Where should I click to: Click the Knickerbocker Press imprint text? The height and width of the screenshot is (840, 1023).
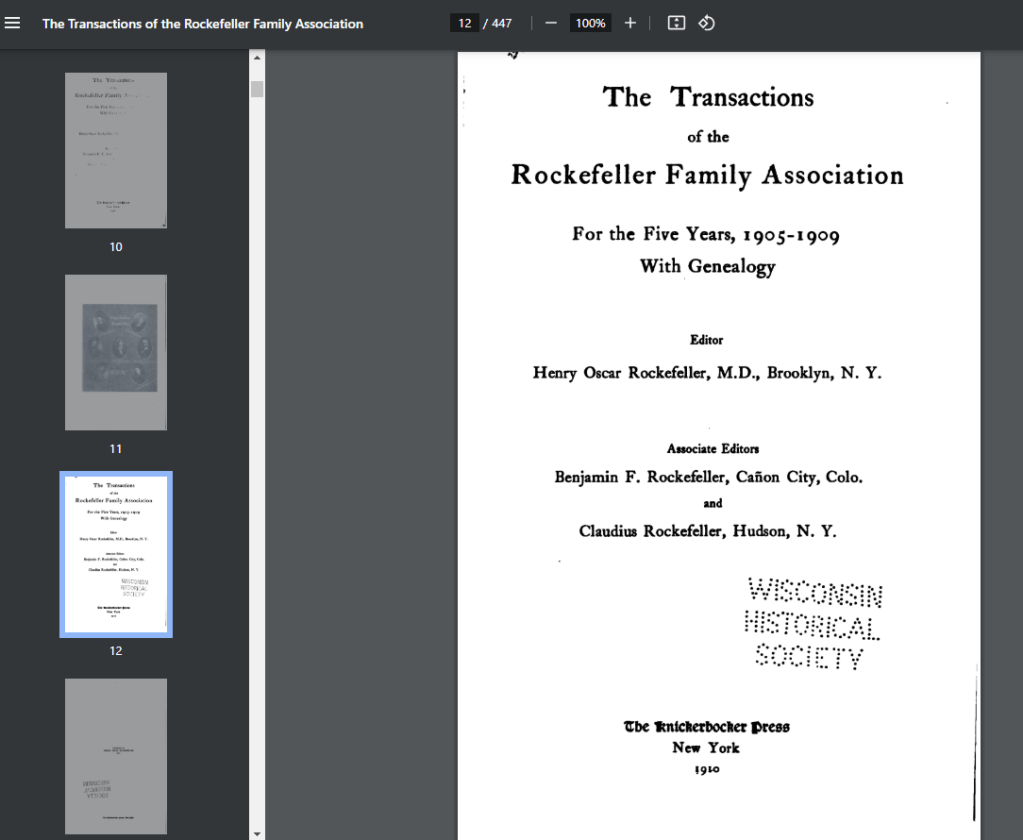[707, 727]
